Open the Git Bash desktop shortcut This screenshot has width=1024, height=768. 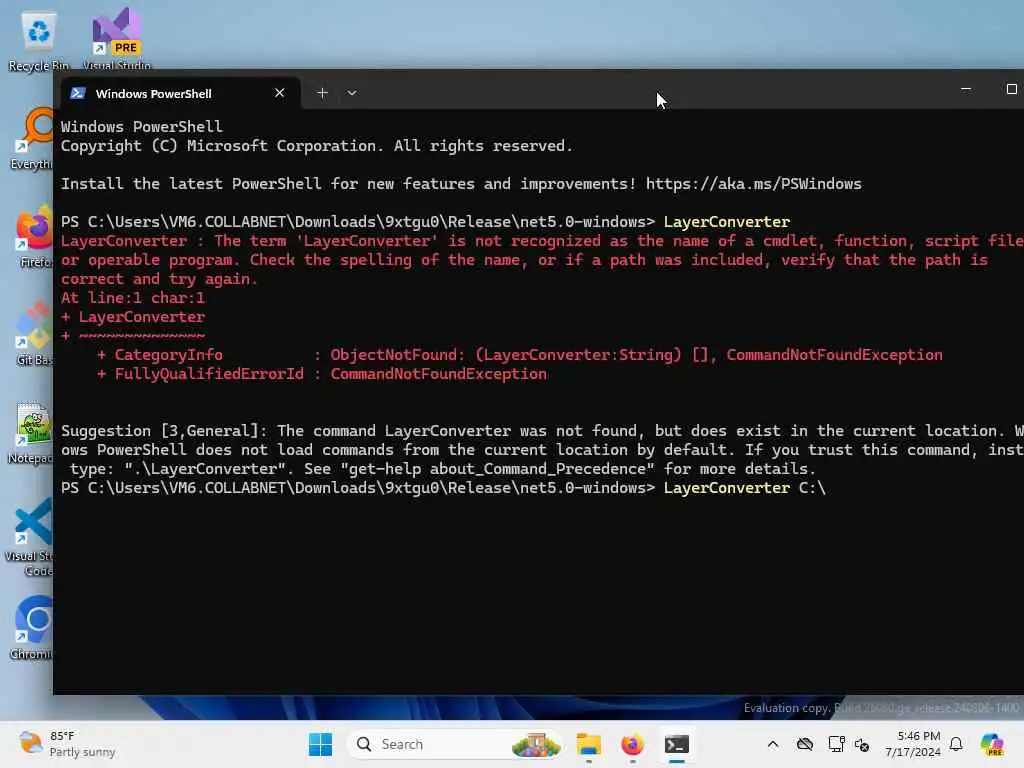click(x=34, y=333)
